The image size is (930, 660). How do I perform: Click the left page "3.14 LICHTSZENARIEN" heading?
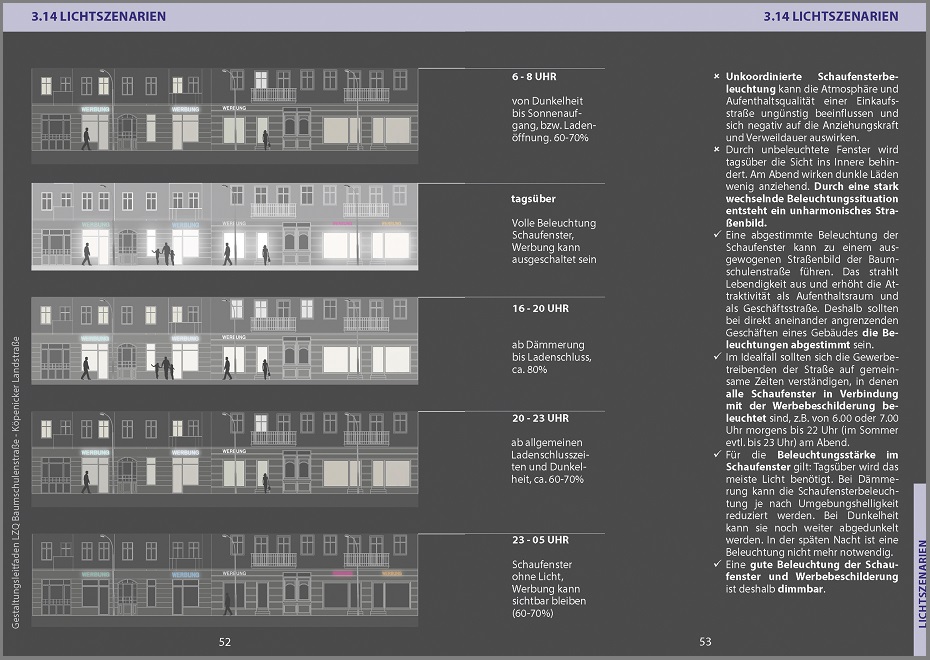tap(99, 17)
